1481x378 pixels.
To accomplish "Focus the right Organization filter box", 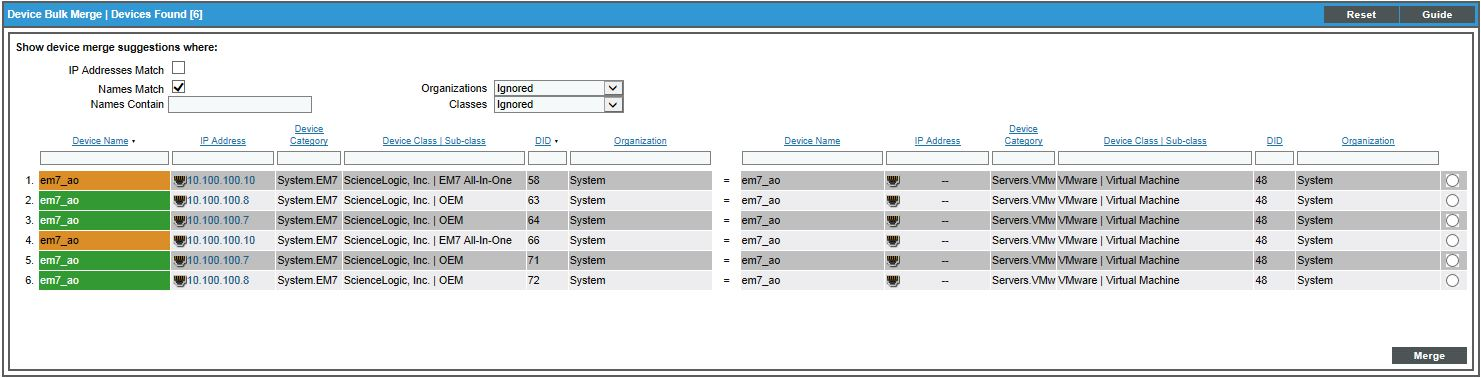I will (1368, 158).
